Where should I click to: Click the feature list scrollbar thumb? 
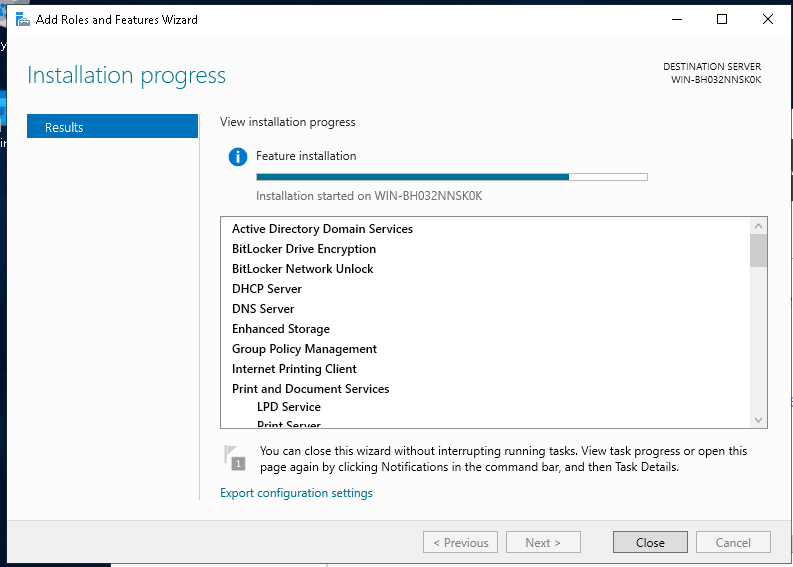coord(758,250)
